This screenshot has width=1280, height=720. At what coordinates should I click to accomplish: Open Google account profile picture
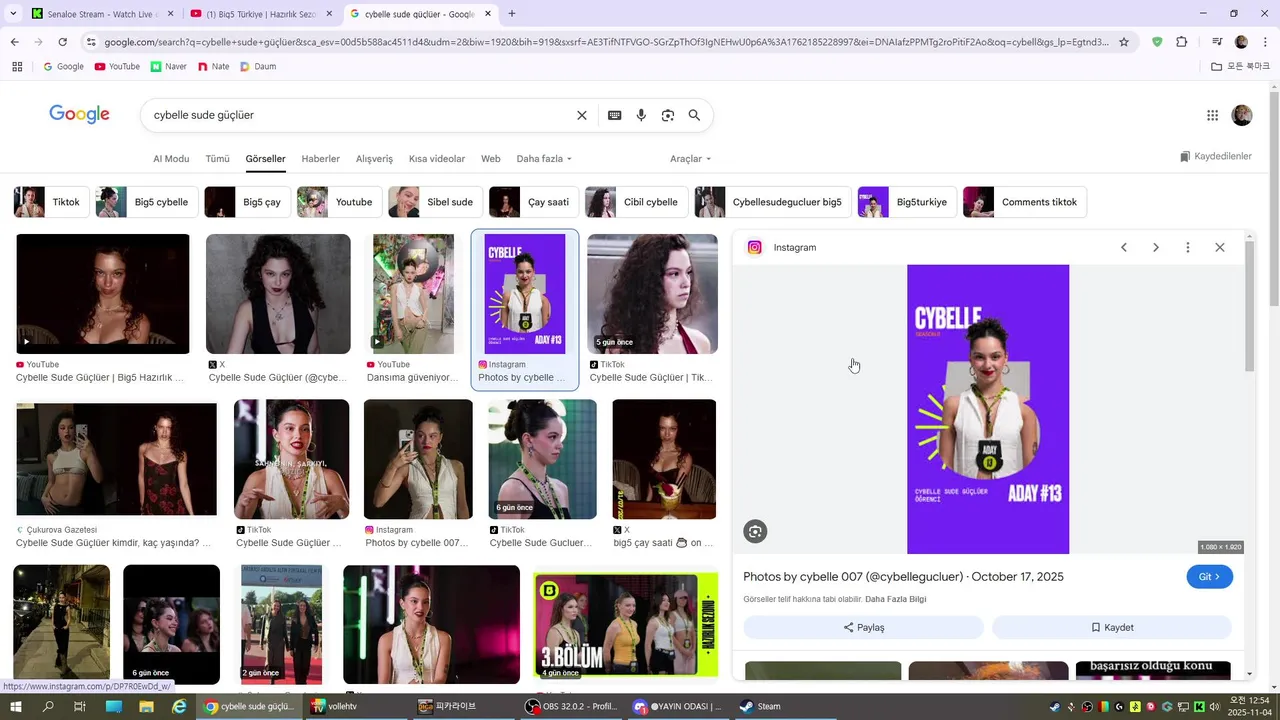[x=1242, y=115]
